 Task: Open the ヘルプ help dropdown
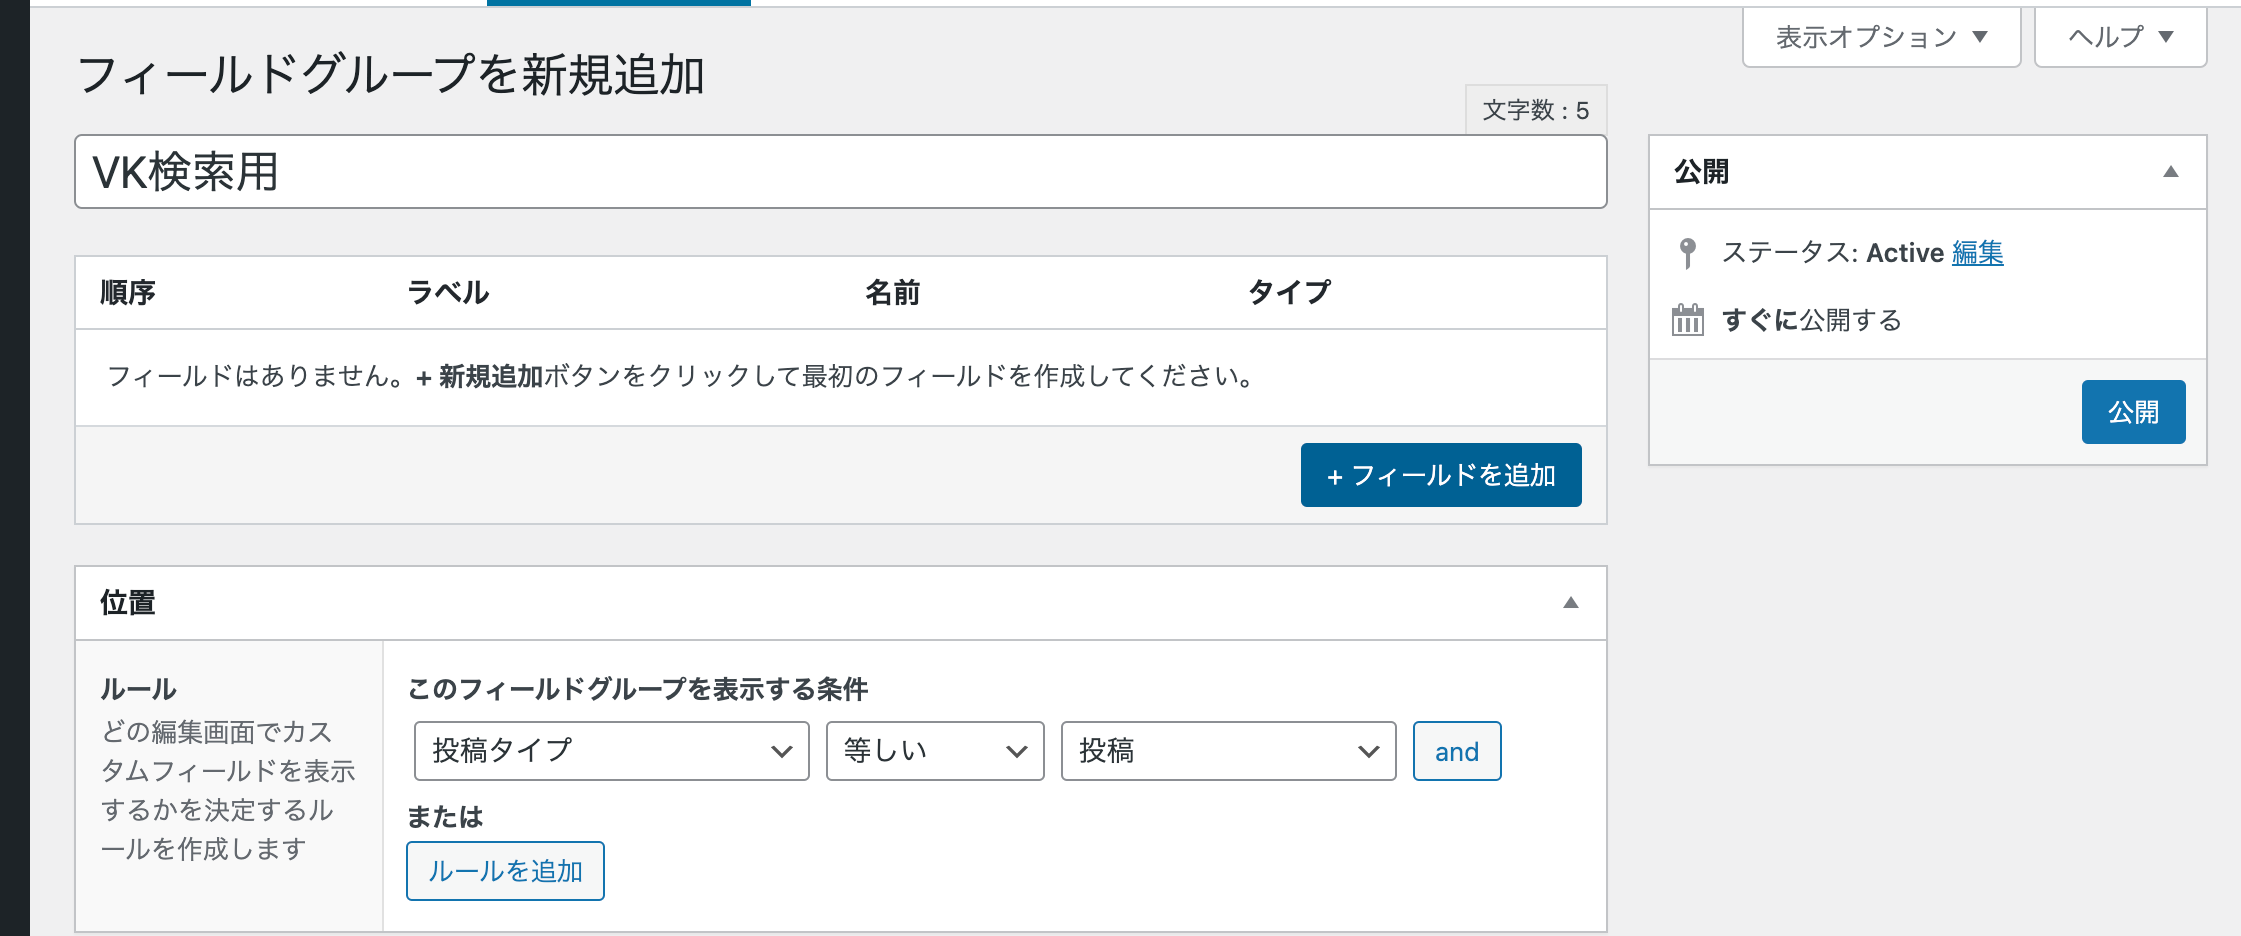point(2120,37)
